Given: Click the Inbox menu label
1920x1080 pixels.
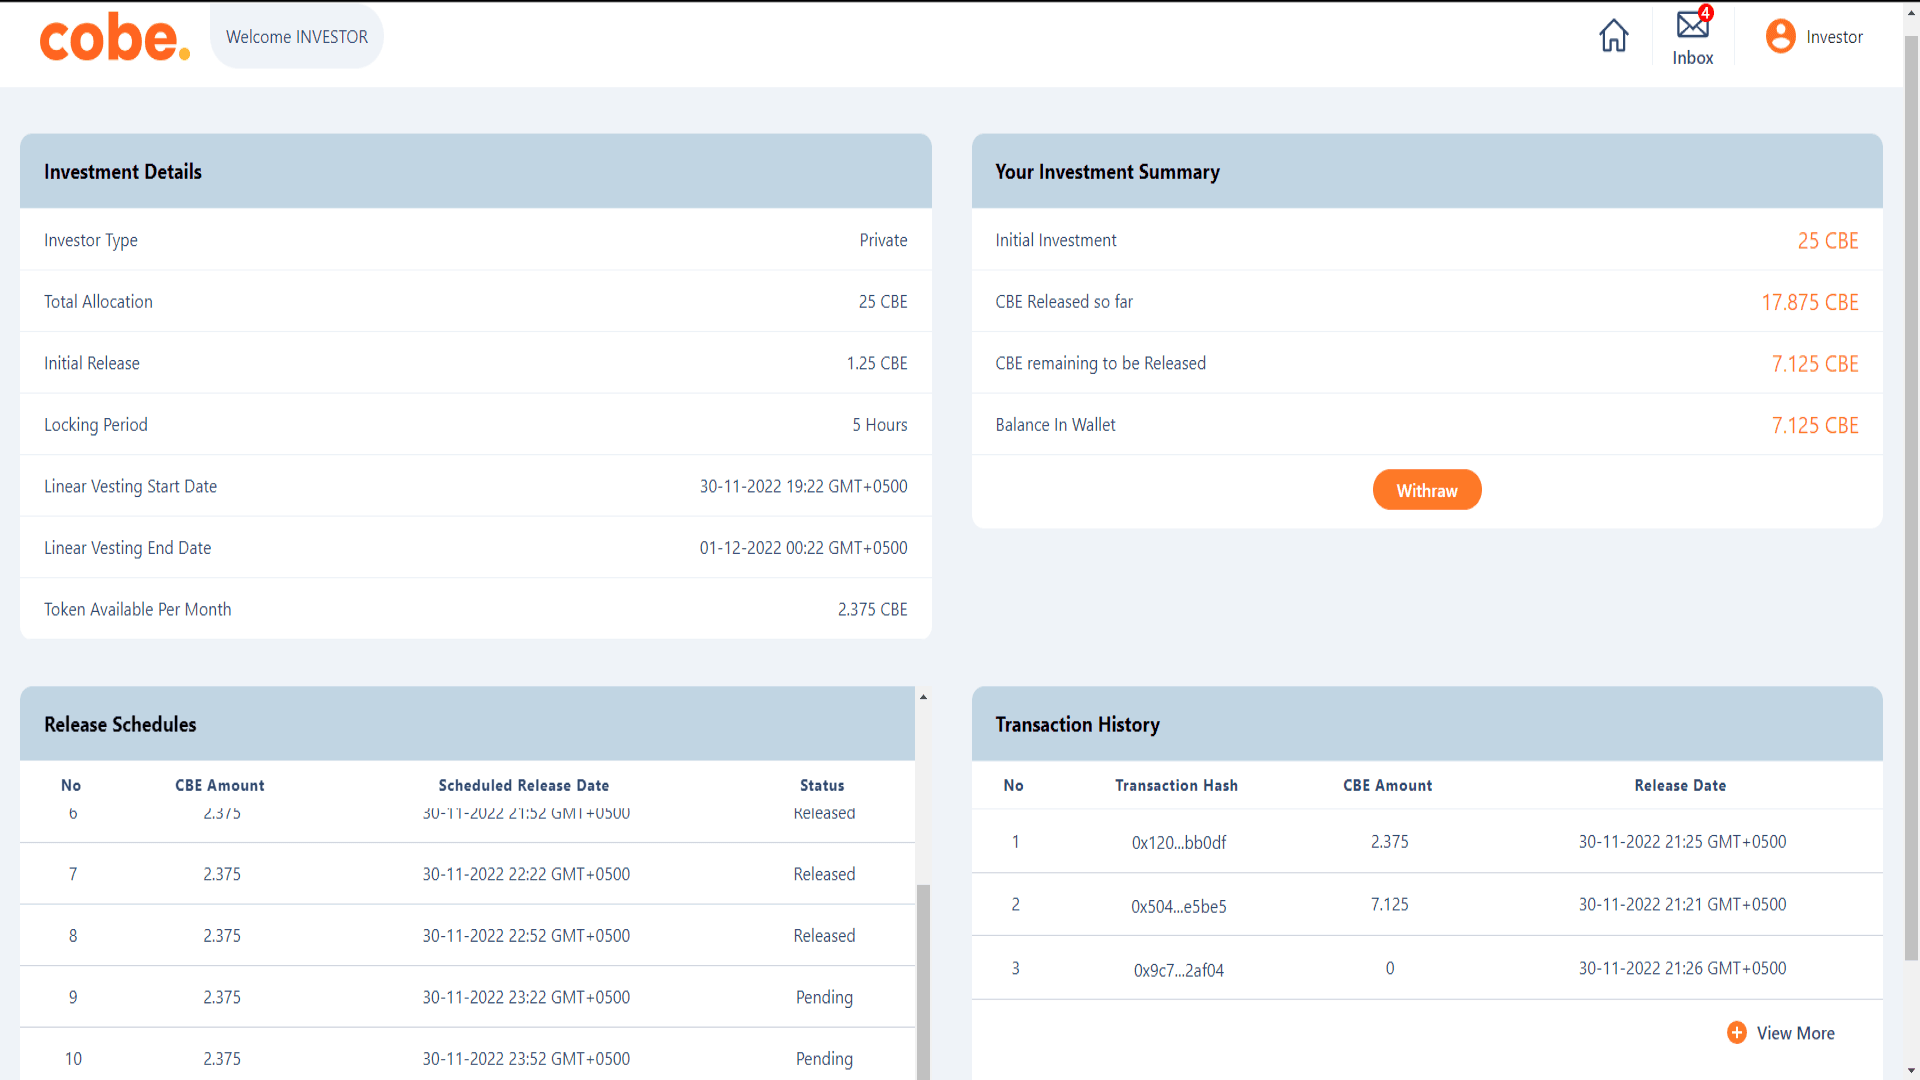Looking at the screenshot, I should click(x=1692, y=58).
